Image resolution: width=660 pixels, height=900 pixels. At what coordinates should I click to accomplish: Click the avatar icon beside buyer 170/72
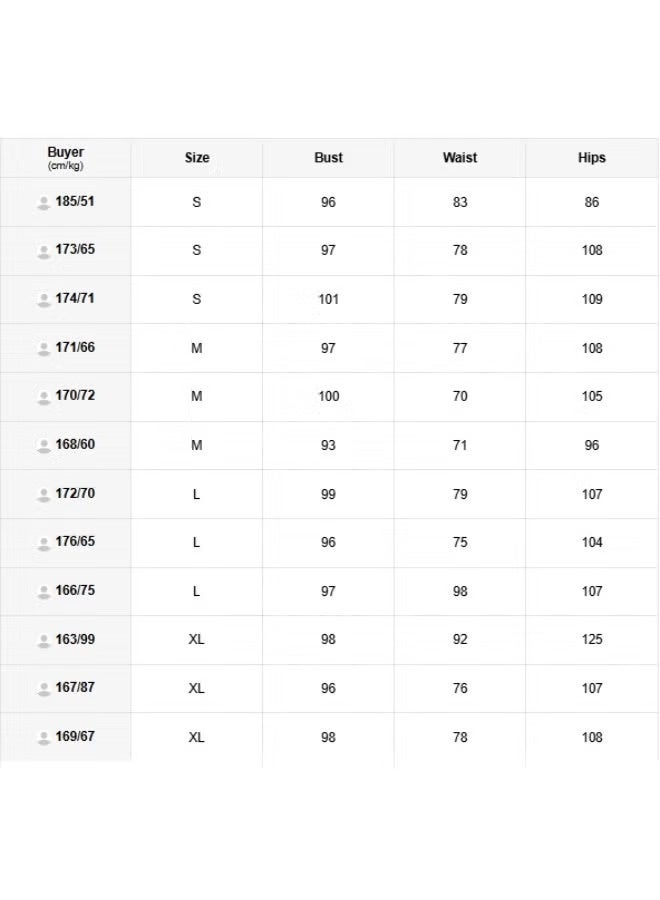44,397
